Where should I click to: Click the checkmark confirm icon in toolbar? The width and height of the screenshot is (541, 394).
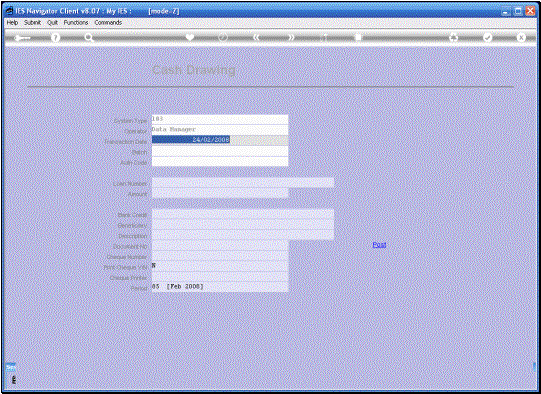pos(487,37)
